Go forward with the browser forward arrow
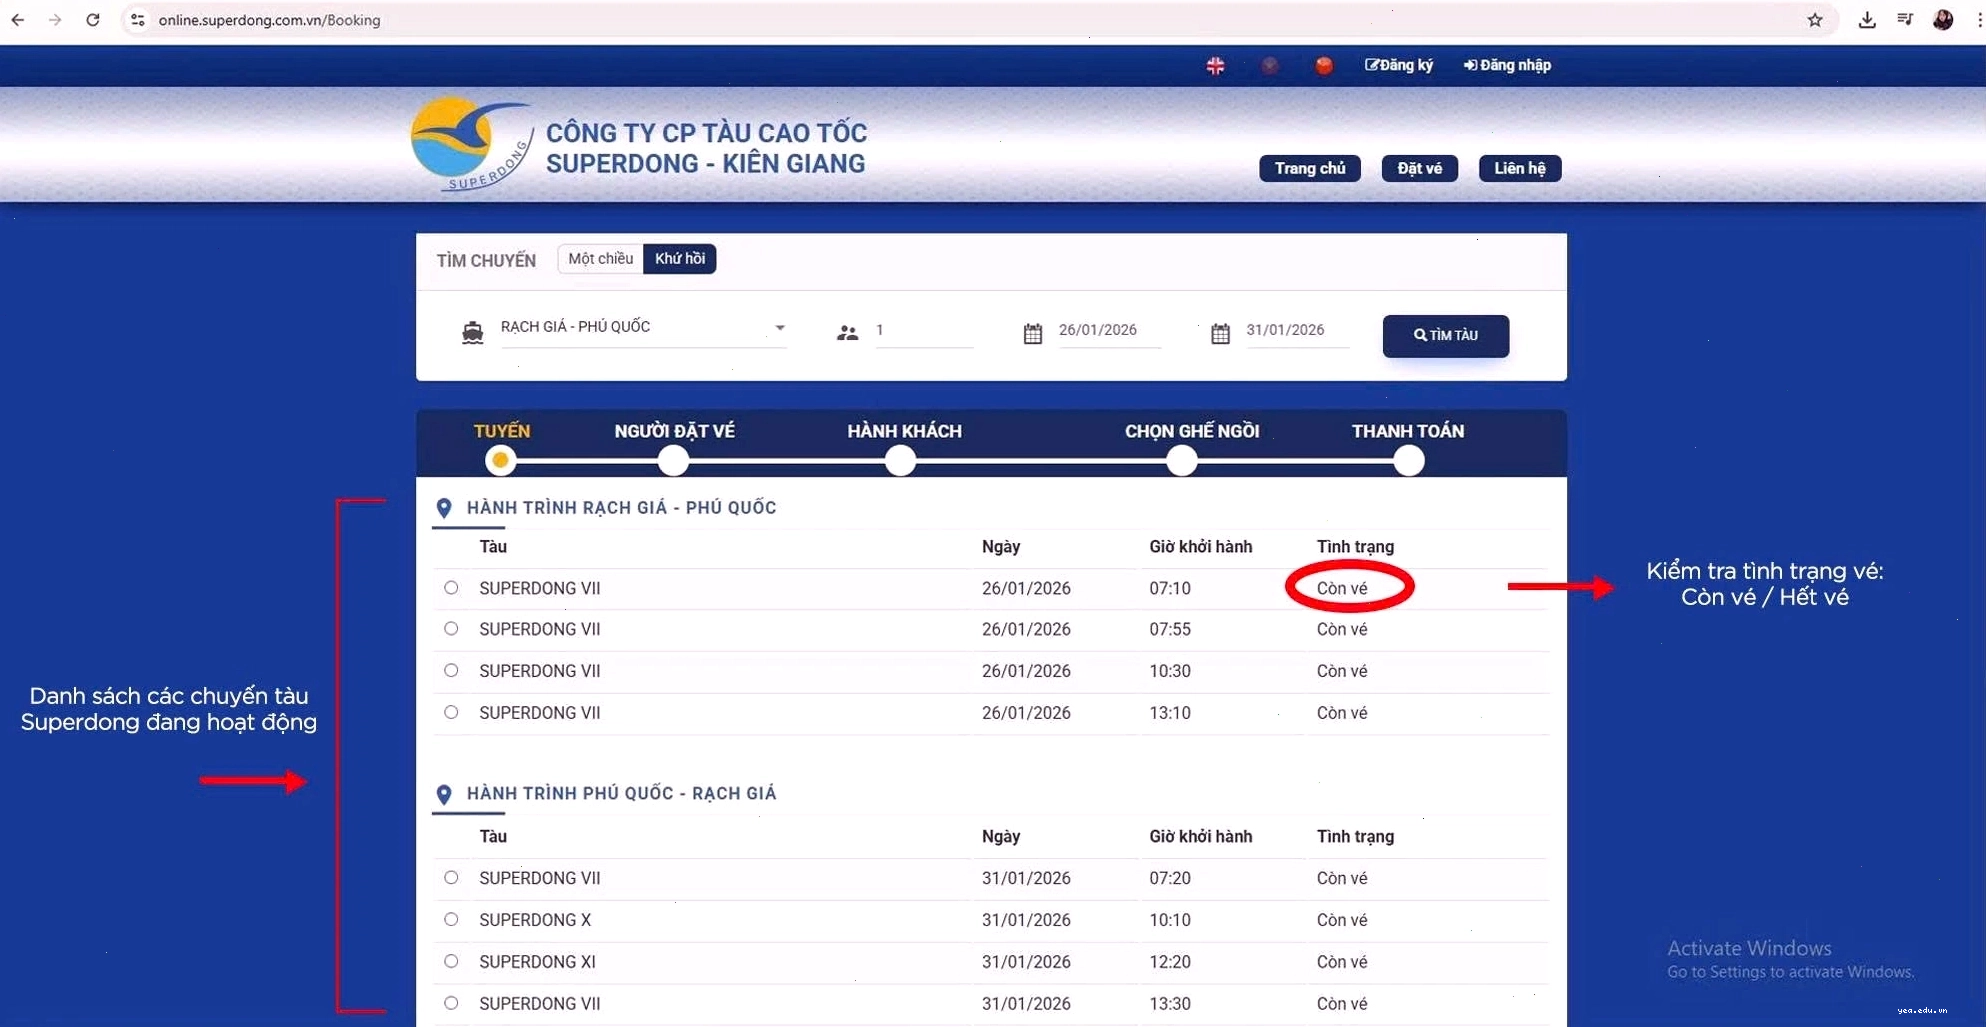1986x1027 pixels. click(x=55, y=20)
